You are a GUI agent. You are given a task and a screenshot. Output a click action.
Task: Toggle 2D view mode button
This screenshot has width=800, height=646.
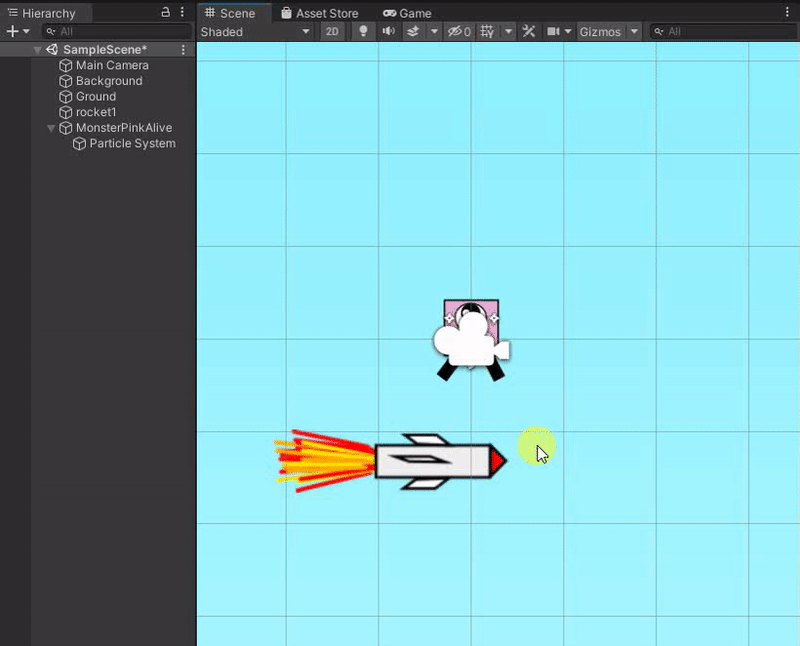[332, 32]
